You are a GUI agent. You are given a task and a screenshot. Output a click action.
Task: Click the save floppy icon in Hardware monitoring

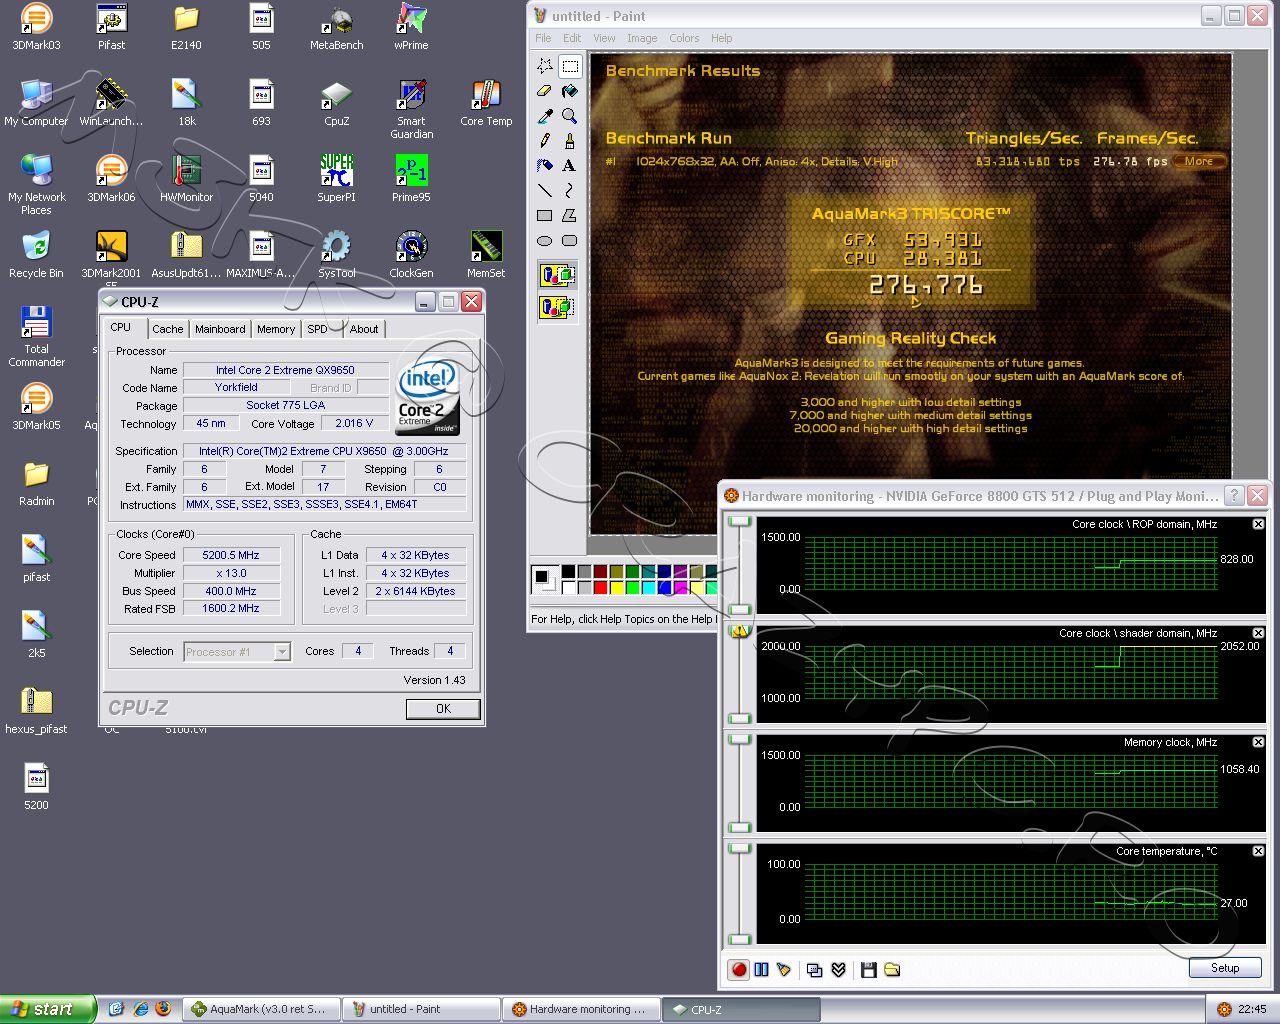[x=868, y=969]
